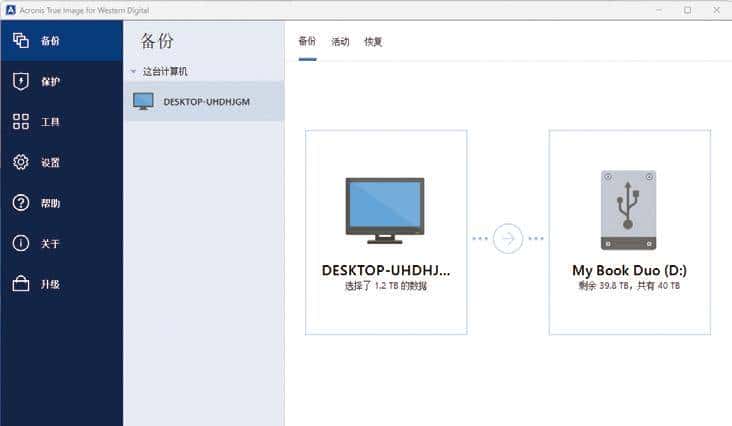The width and height of the screenshot is (732, 426).
Task: Select 关于 label in the sidebar
Action: tap(50, 244)
